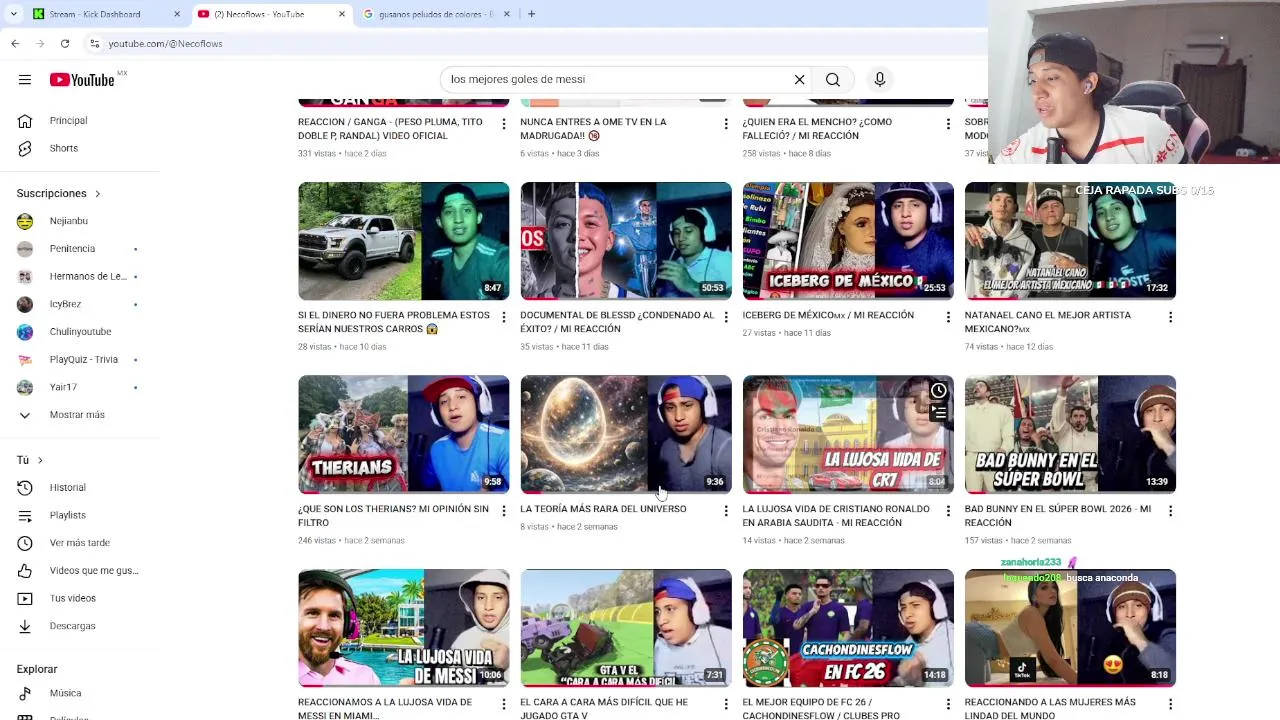Open Chulinyoutube subscription channel

pos(80,332)
